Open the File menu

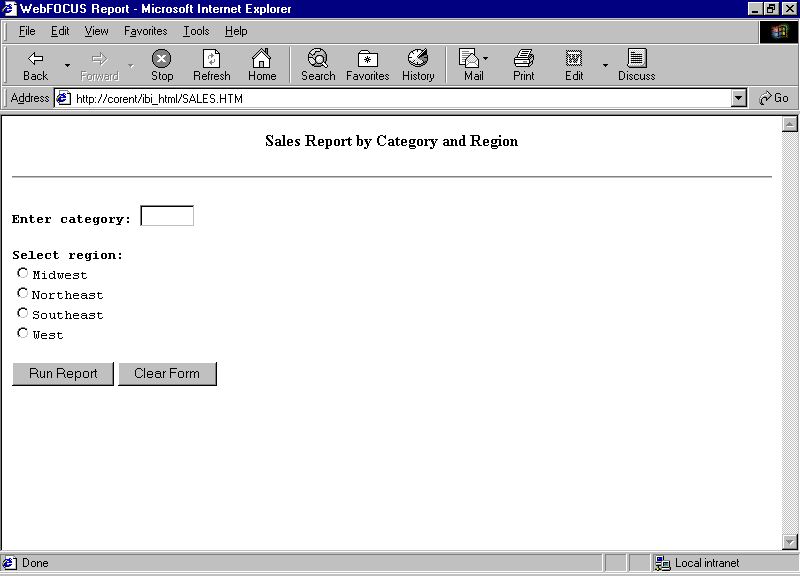point(27,31)
